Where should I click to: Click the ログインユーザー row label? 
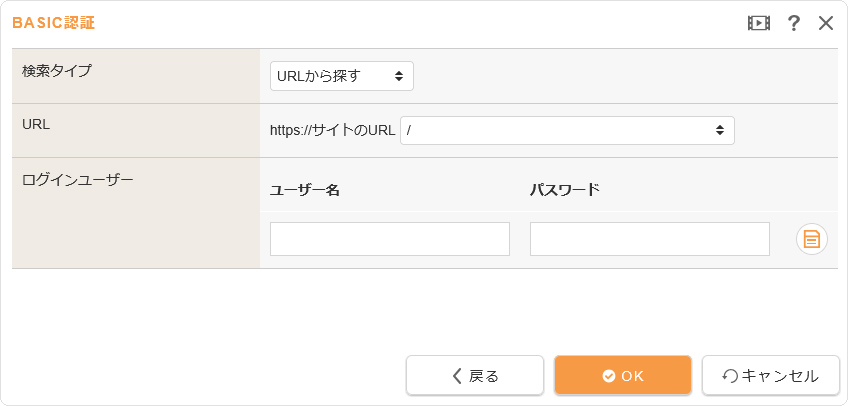point(77,180)
